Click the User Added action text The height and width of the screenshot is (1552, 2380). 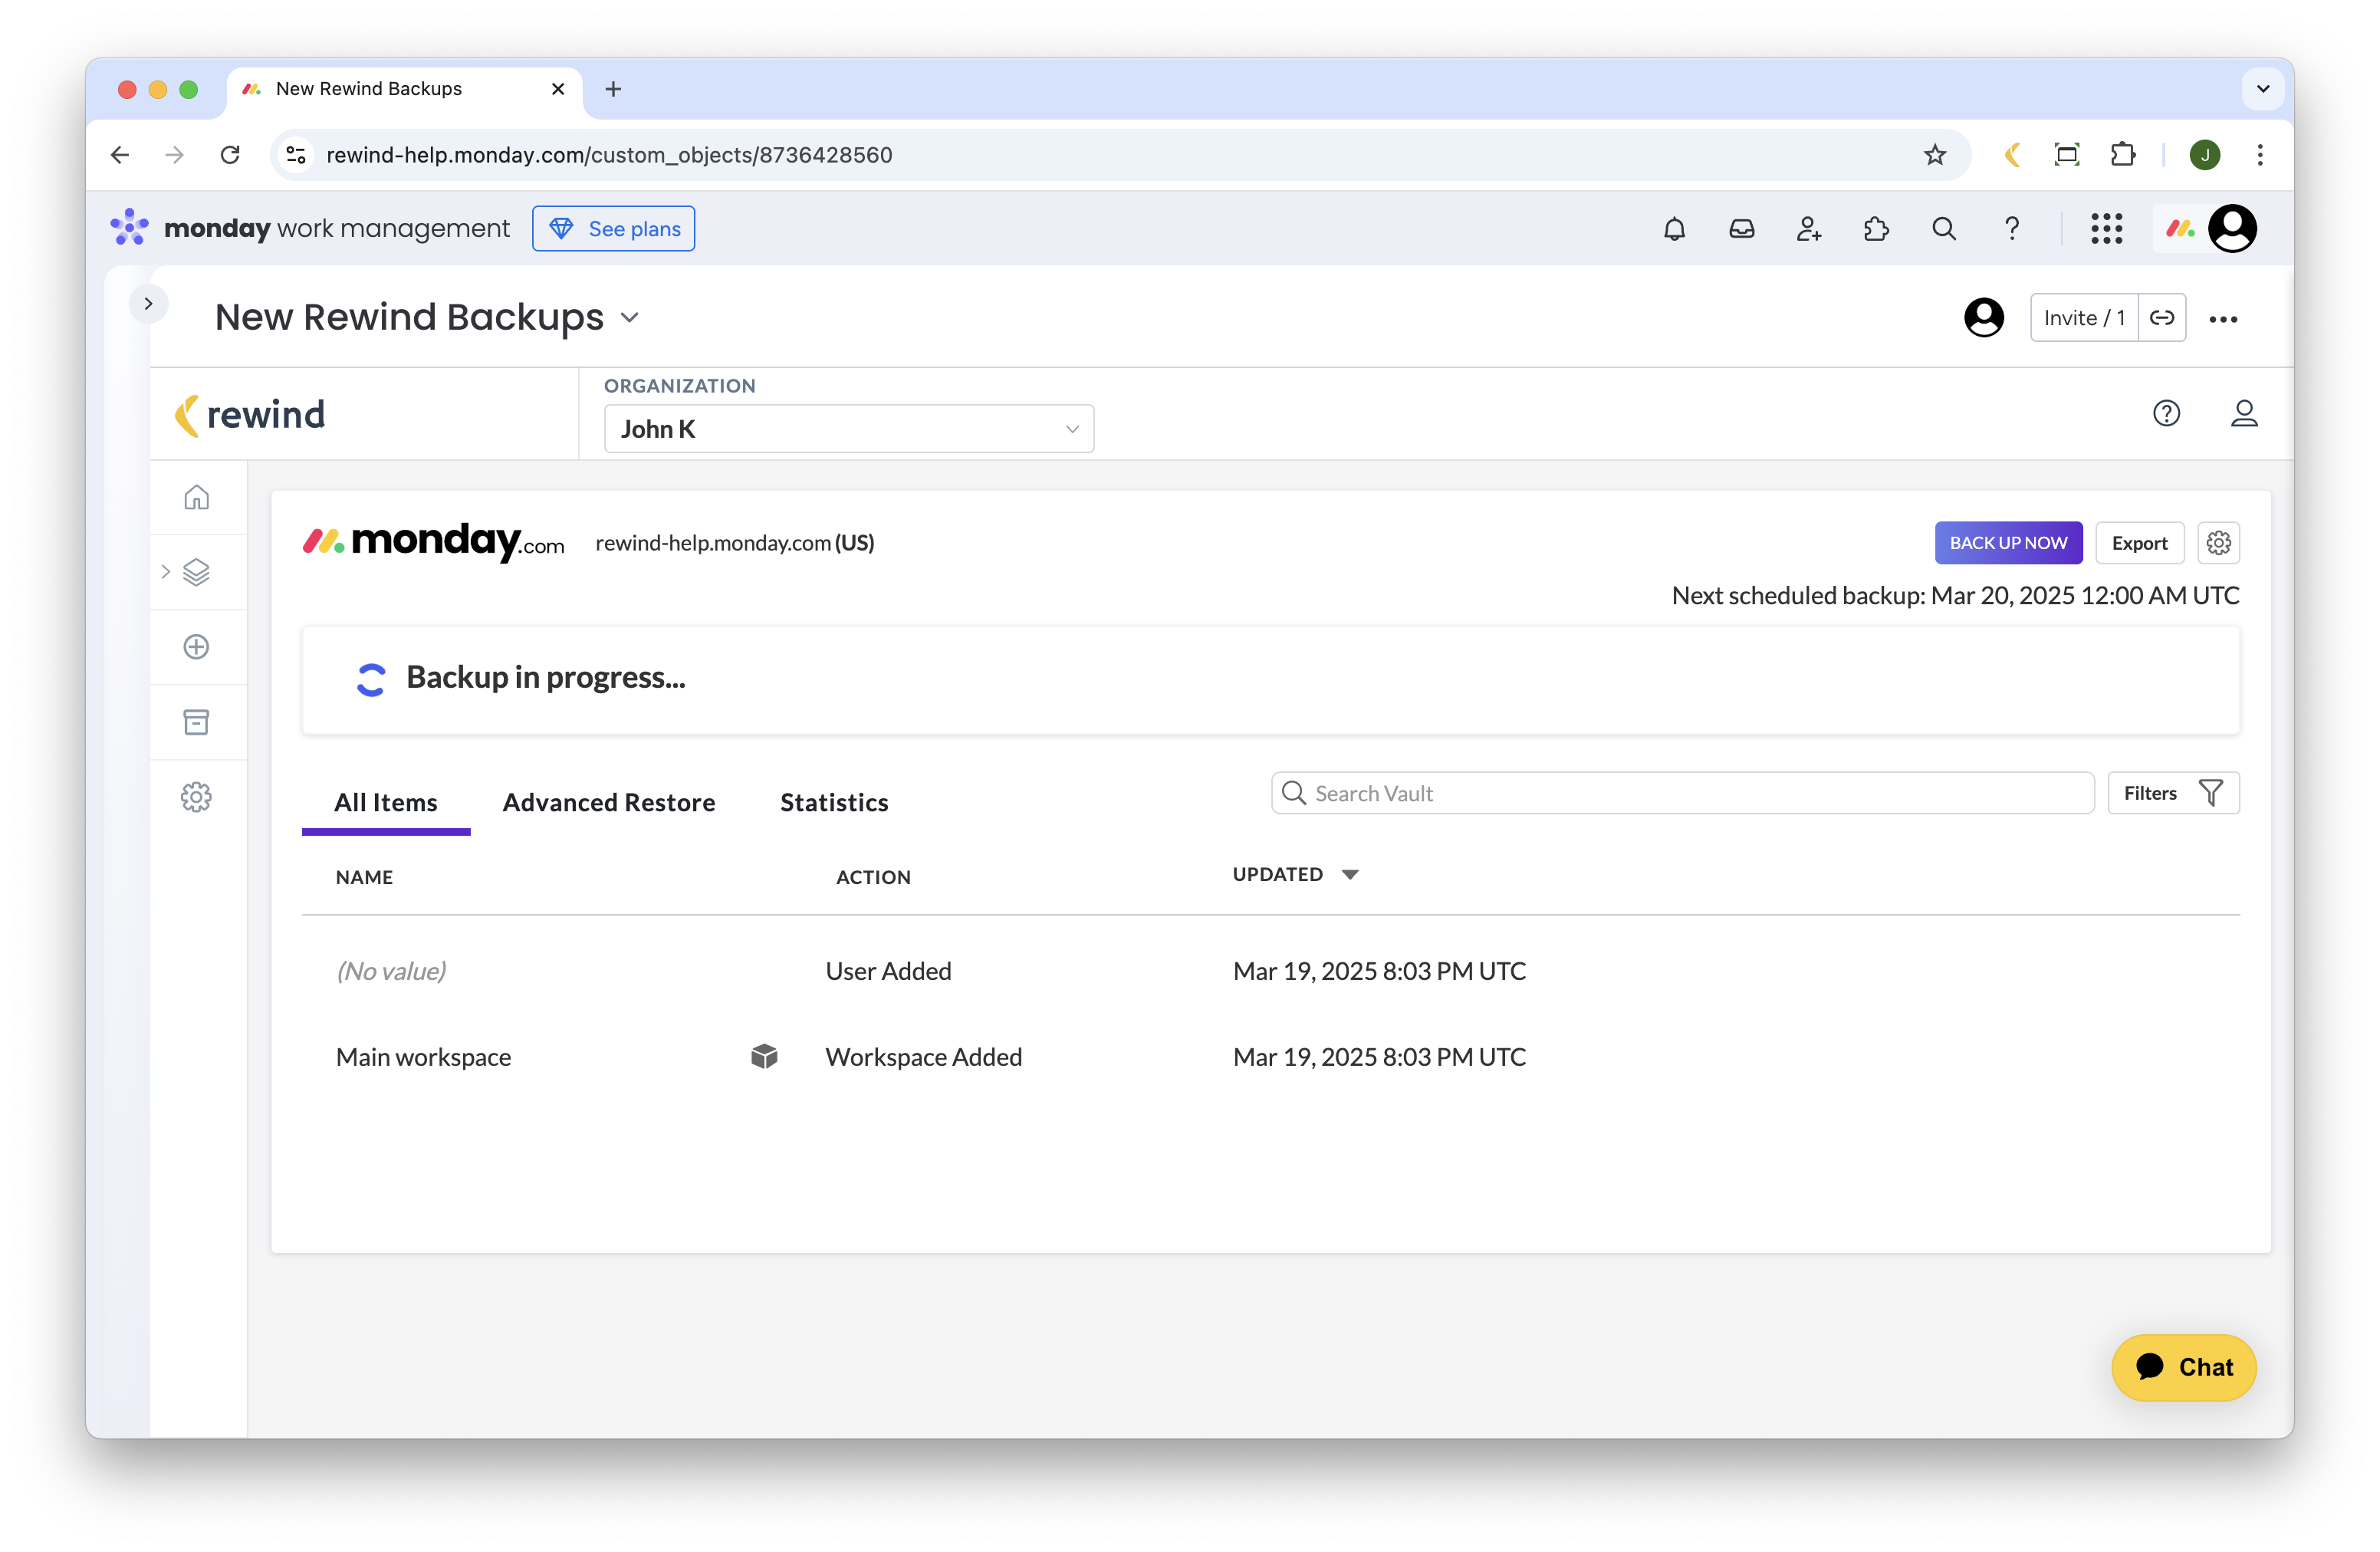[888, 971]
